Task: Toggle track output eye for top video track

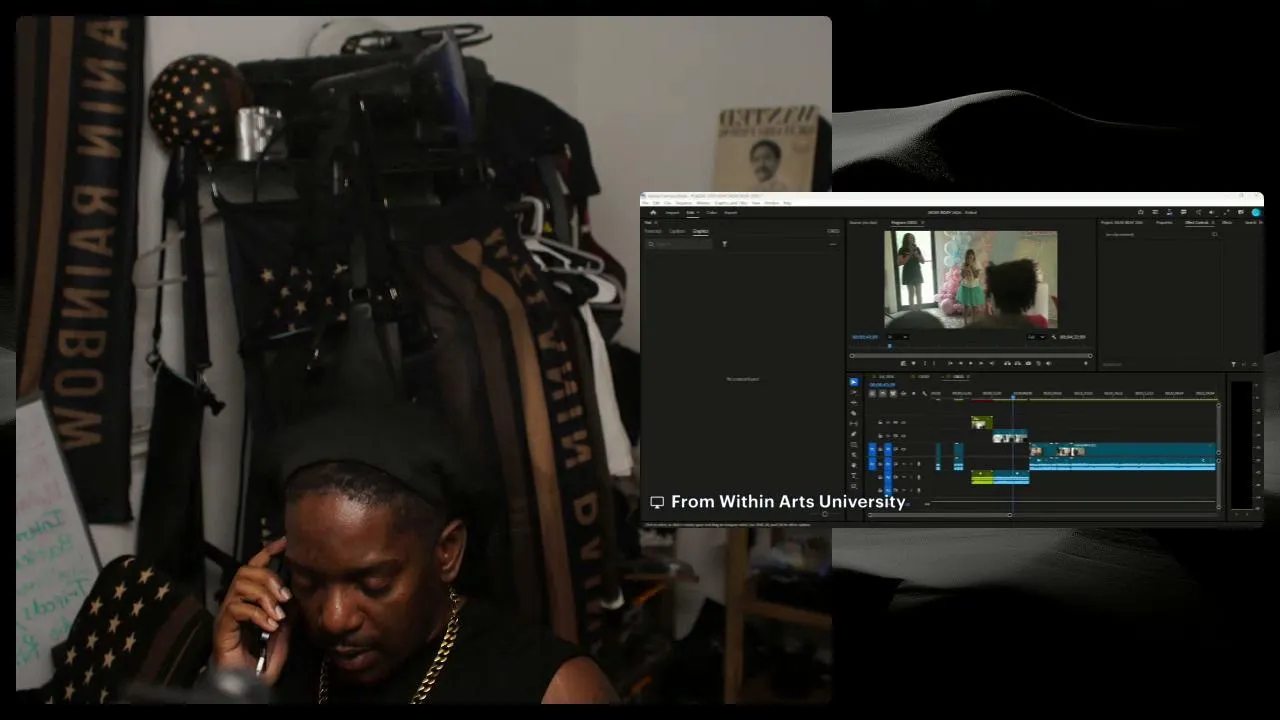Action: (x=903, y=422)
